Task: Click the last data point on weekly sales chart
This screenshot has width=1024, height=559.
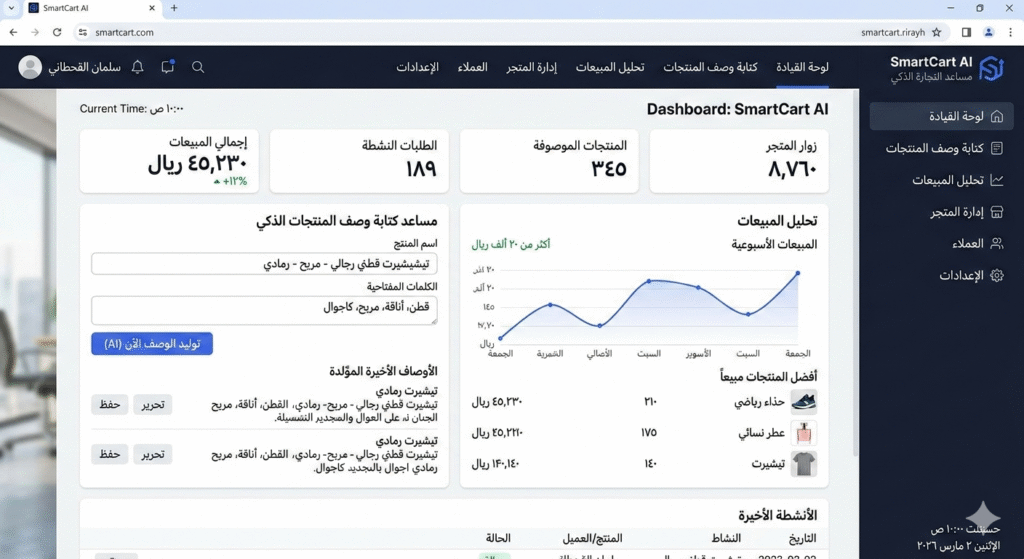Action: (797, 273)
